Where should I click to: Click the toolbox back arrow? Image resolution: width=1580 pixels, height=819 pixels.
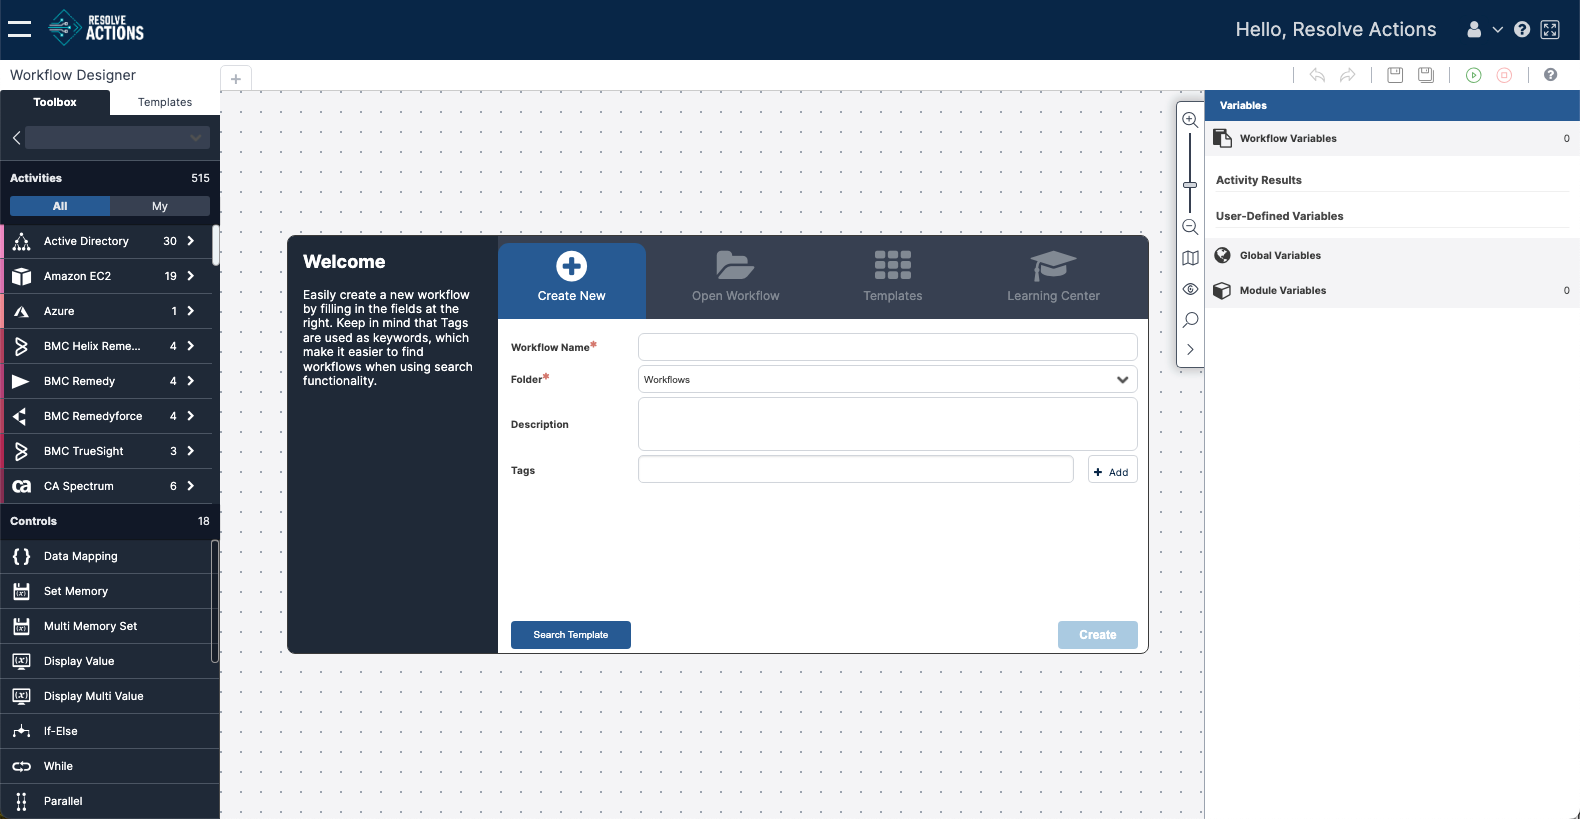16,138
